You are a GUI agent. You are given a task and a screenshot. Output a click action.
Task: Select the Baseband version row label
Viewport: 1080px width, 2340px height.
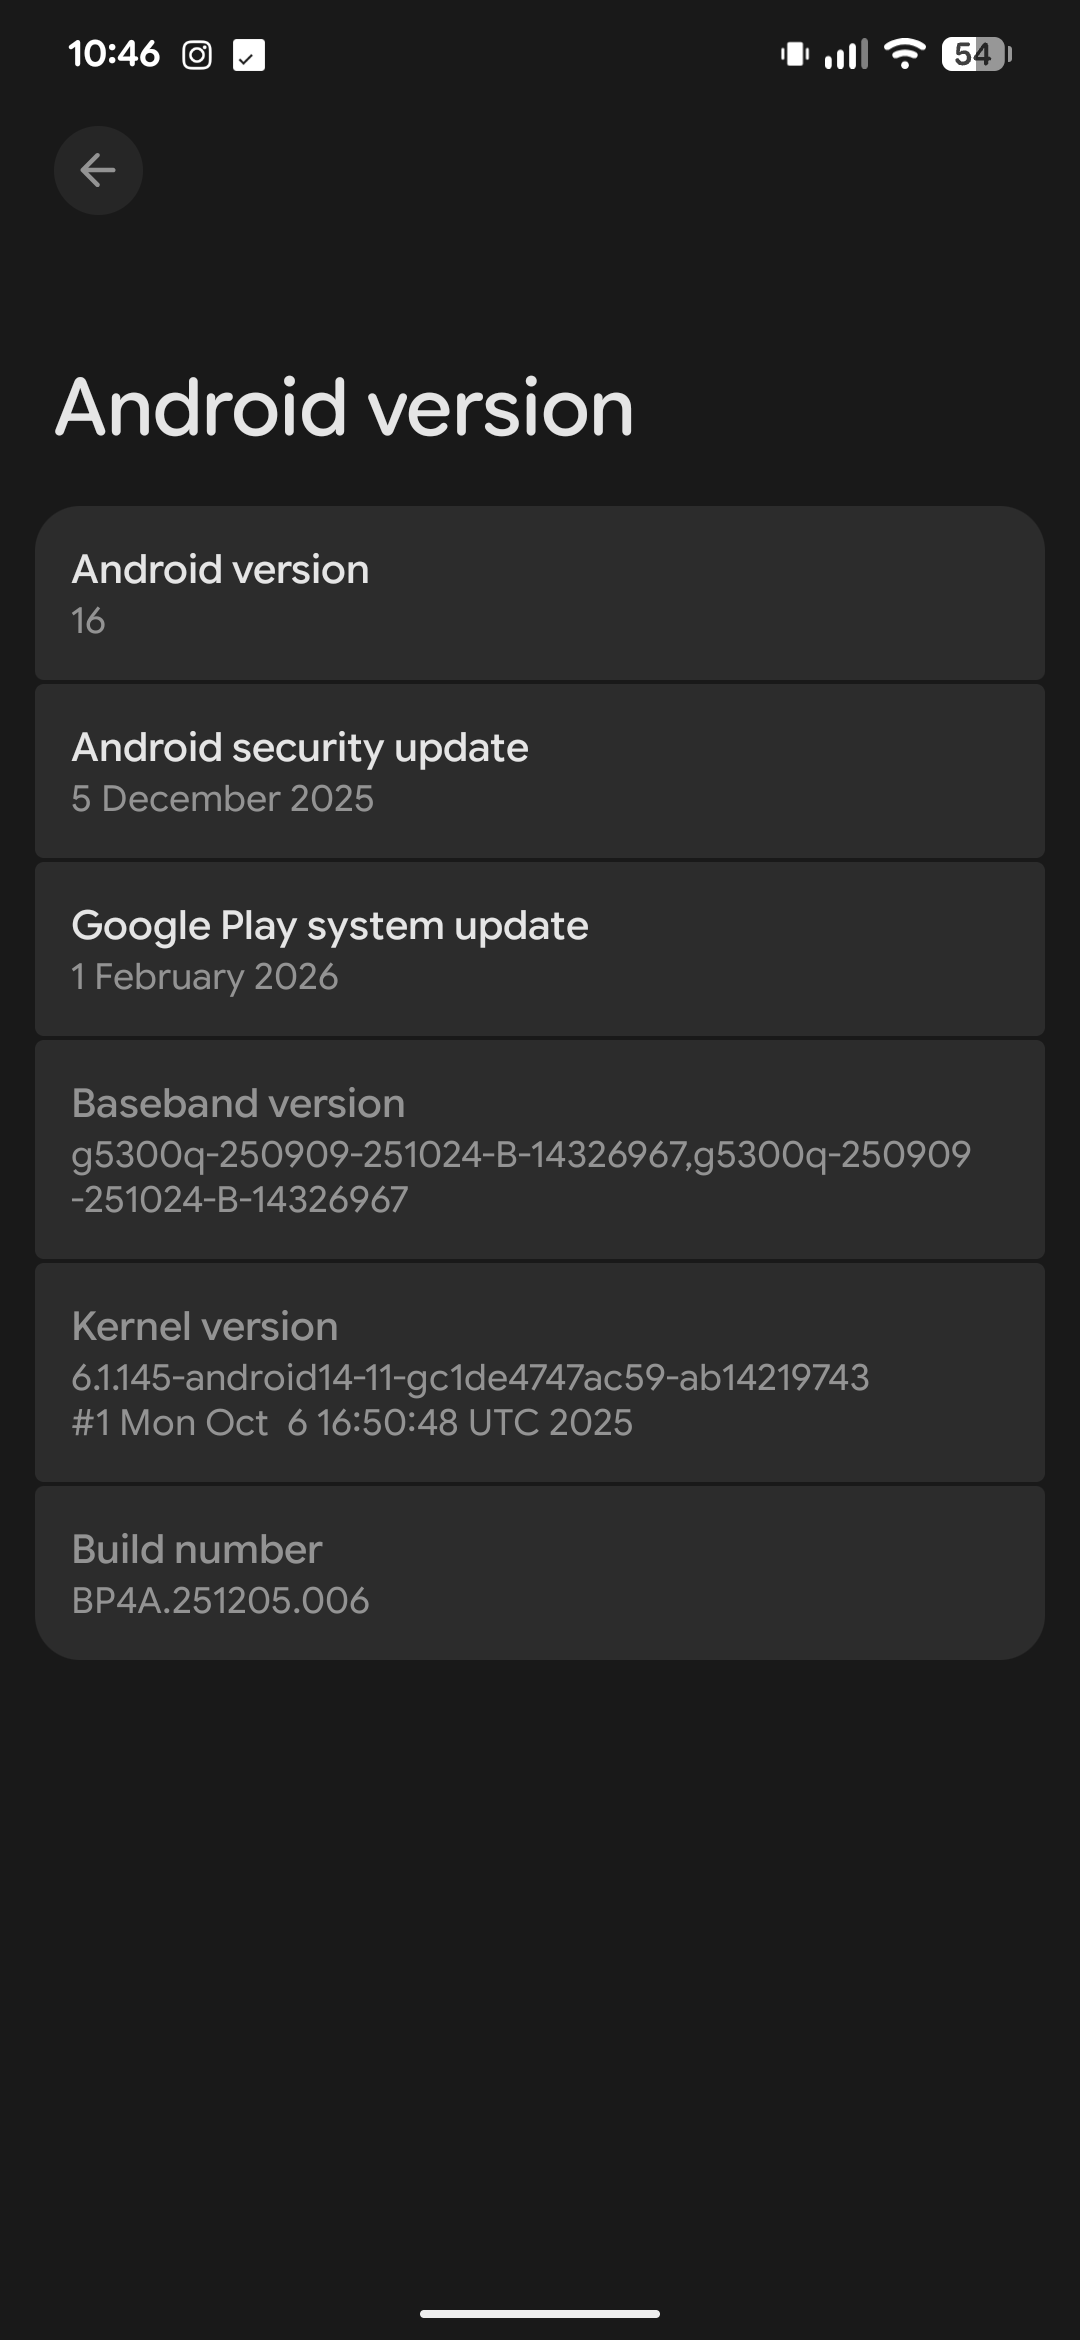tap(238, 1104)
